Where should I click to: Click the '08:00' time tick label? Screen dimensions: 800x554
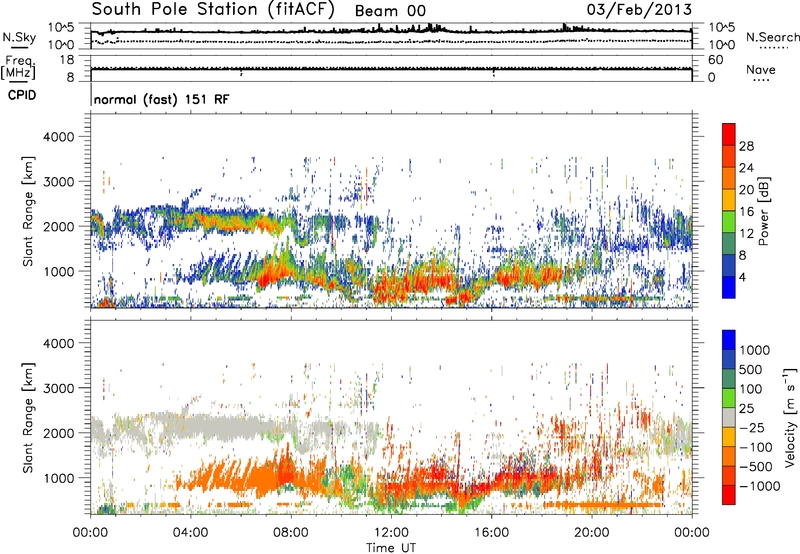point(290,533)
